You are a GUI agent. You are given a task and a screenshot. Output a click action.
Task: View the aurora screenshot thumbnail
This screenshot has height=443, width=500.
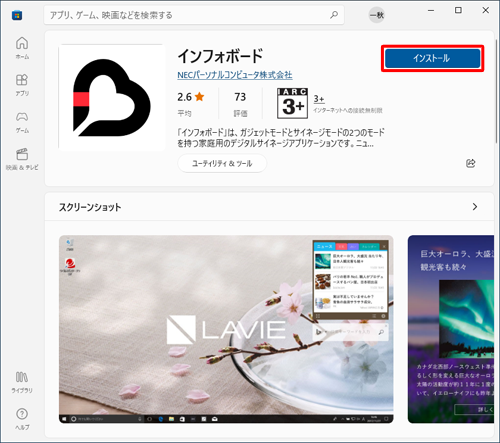(x=451, y=329)
